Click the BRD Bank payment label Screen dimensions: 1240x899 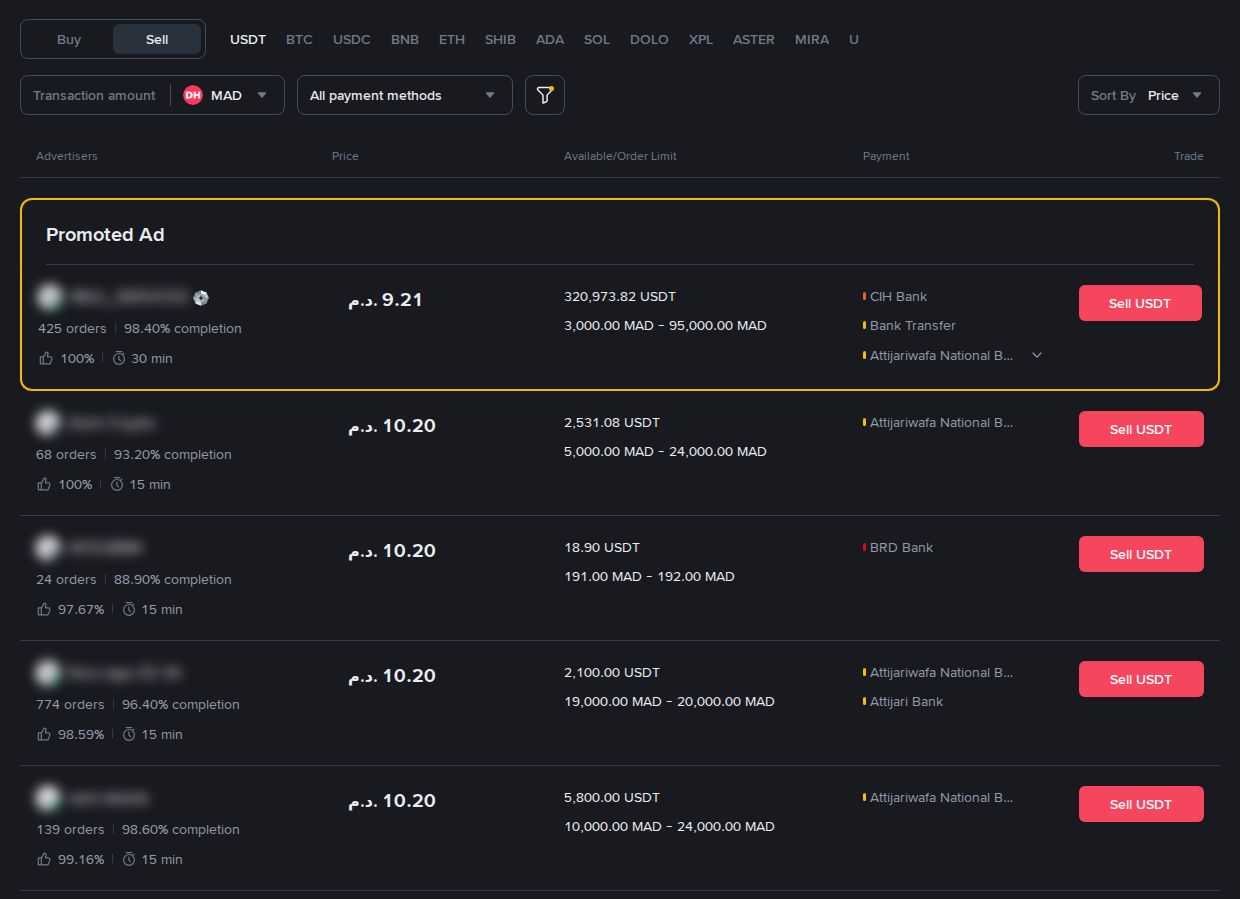(901, 548)
